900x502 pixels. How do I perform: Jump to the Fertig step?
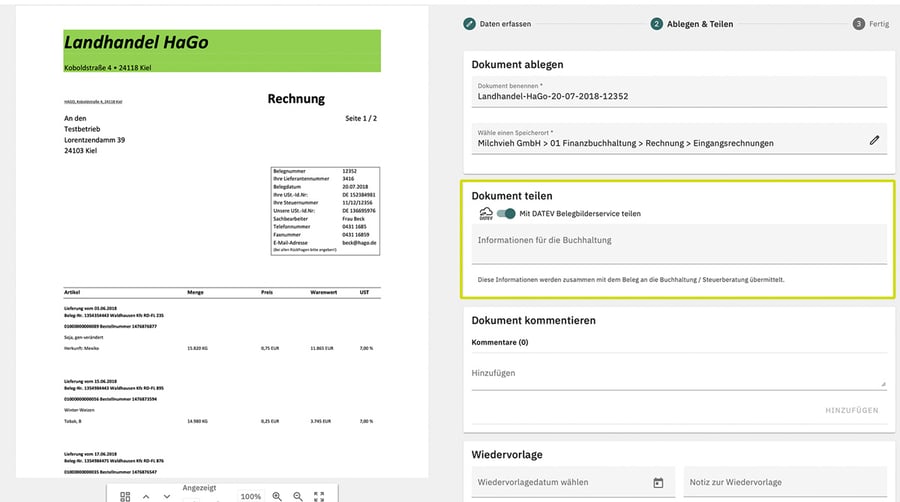[871, 24]
